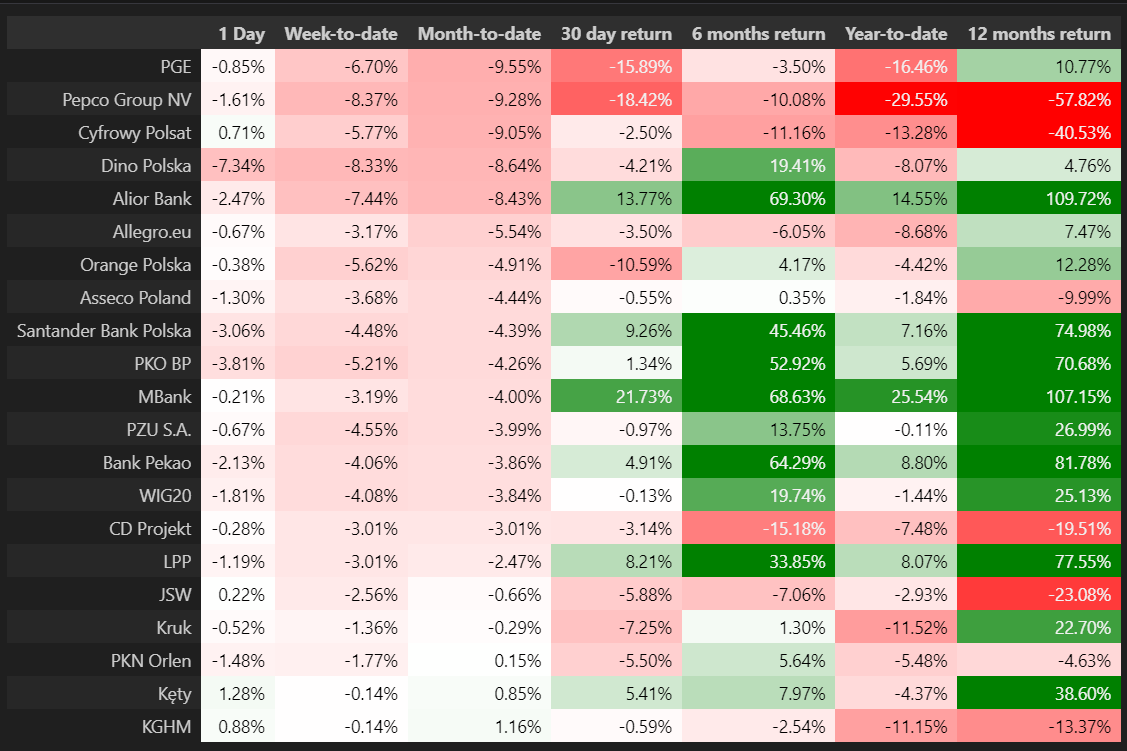
Task: Select the Santander Bank Polska row label
Action: 104,330
